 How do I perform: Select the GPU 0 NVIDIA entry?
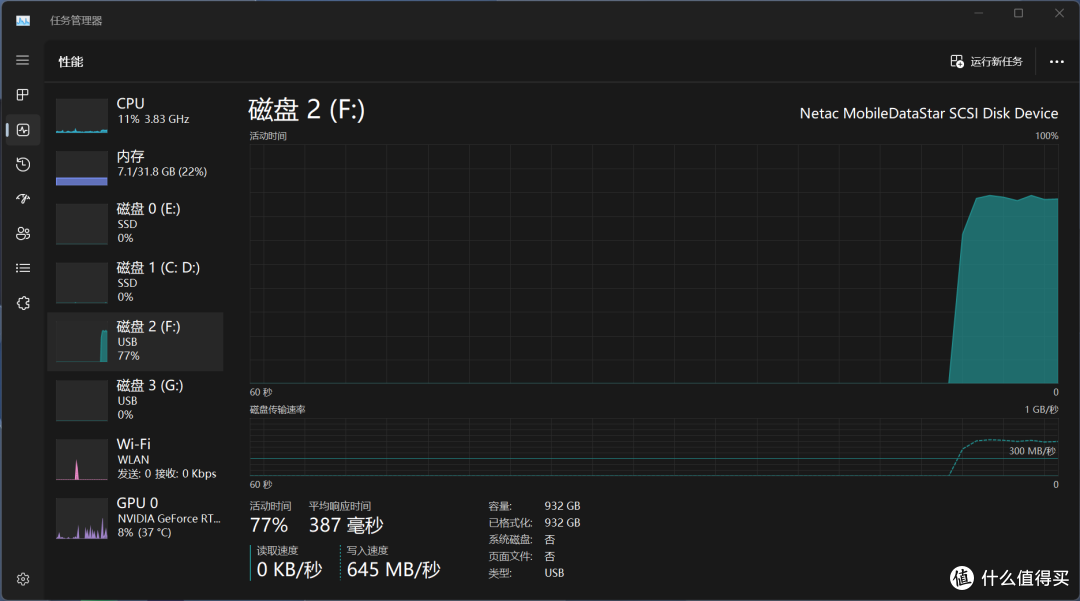point(136,518)
